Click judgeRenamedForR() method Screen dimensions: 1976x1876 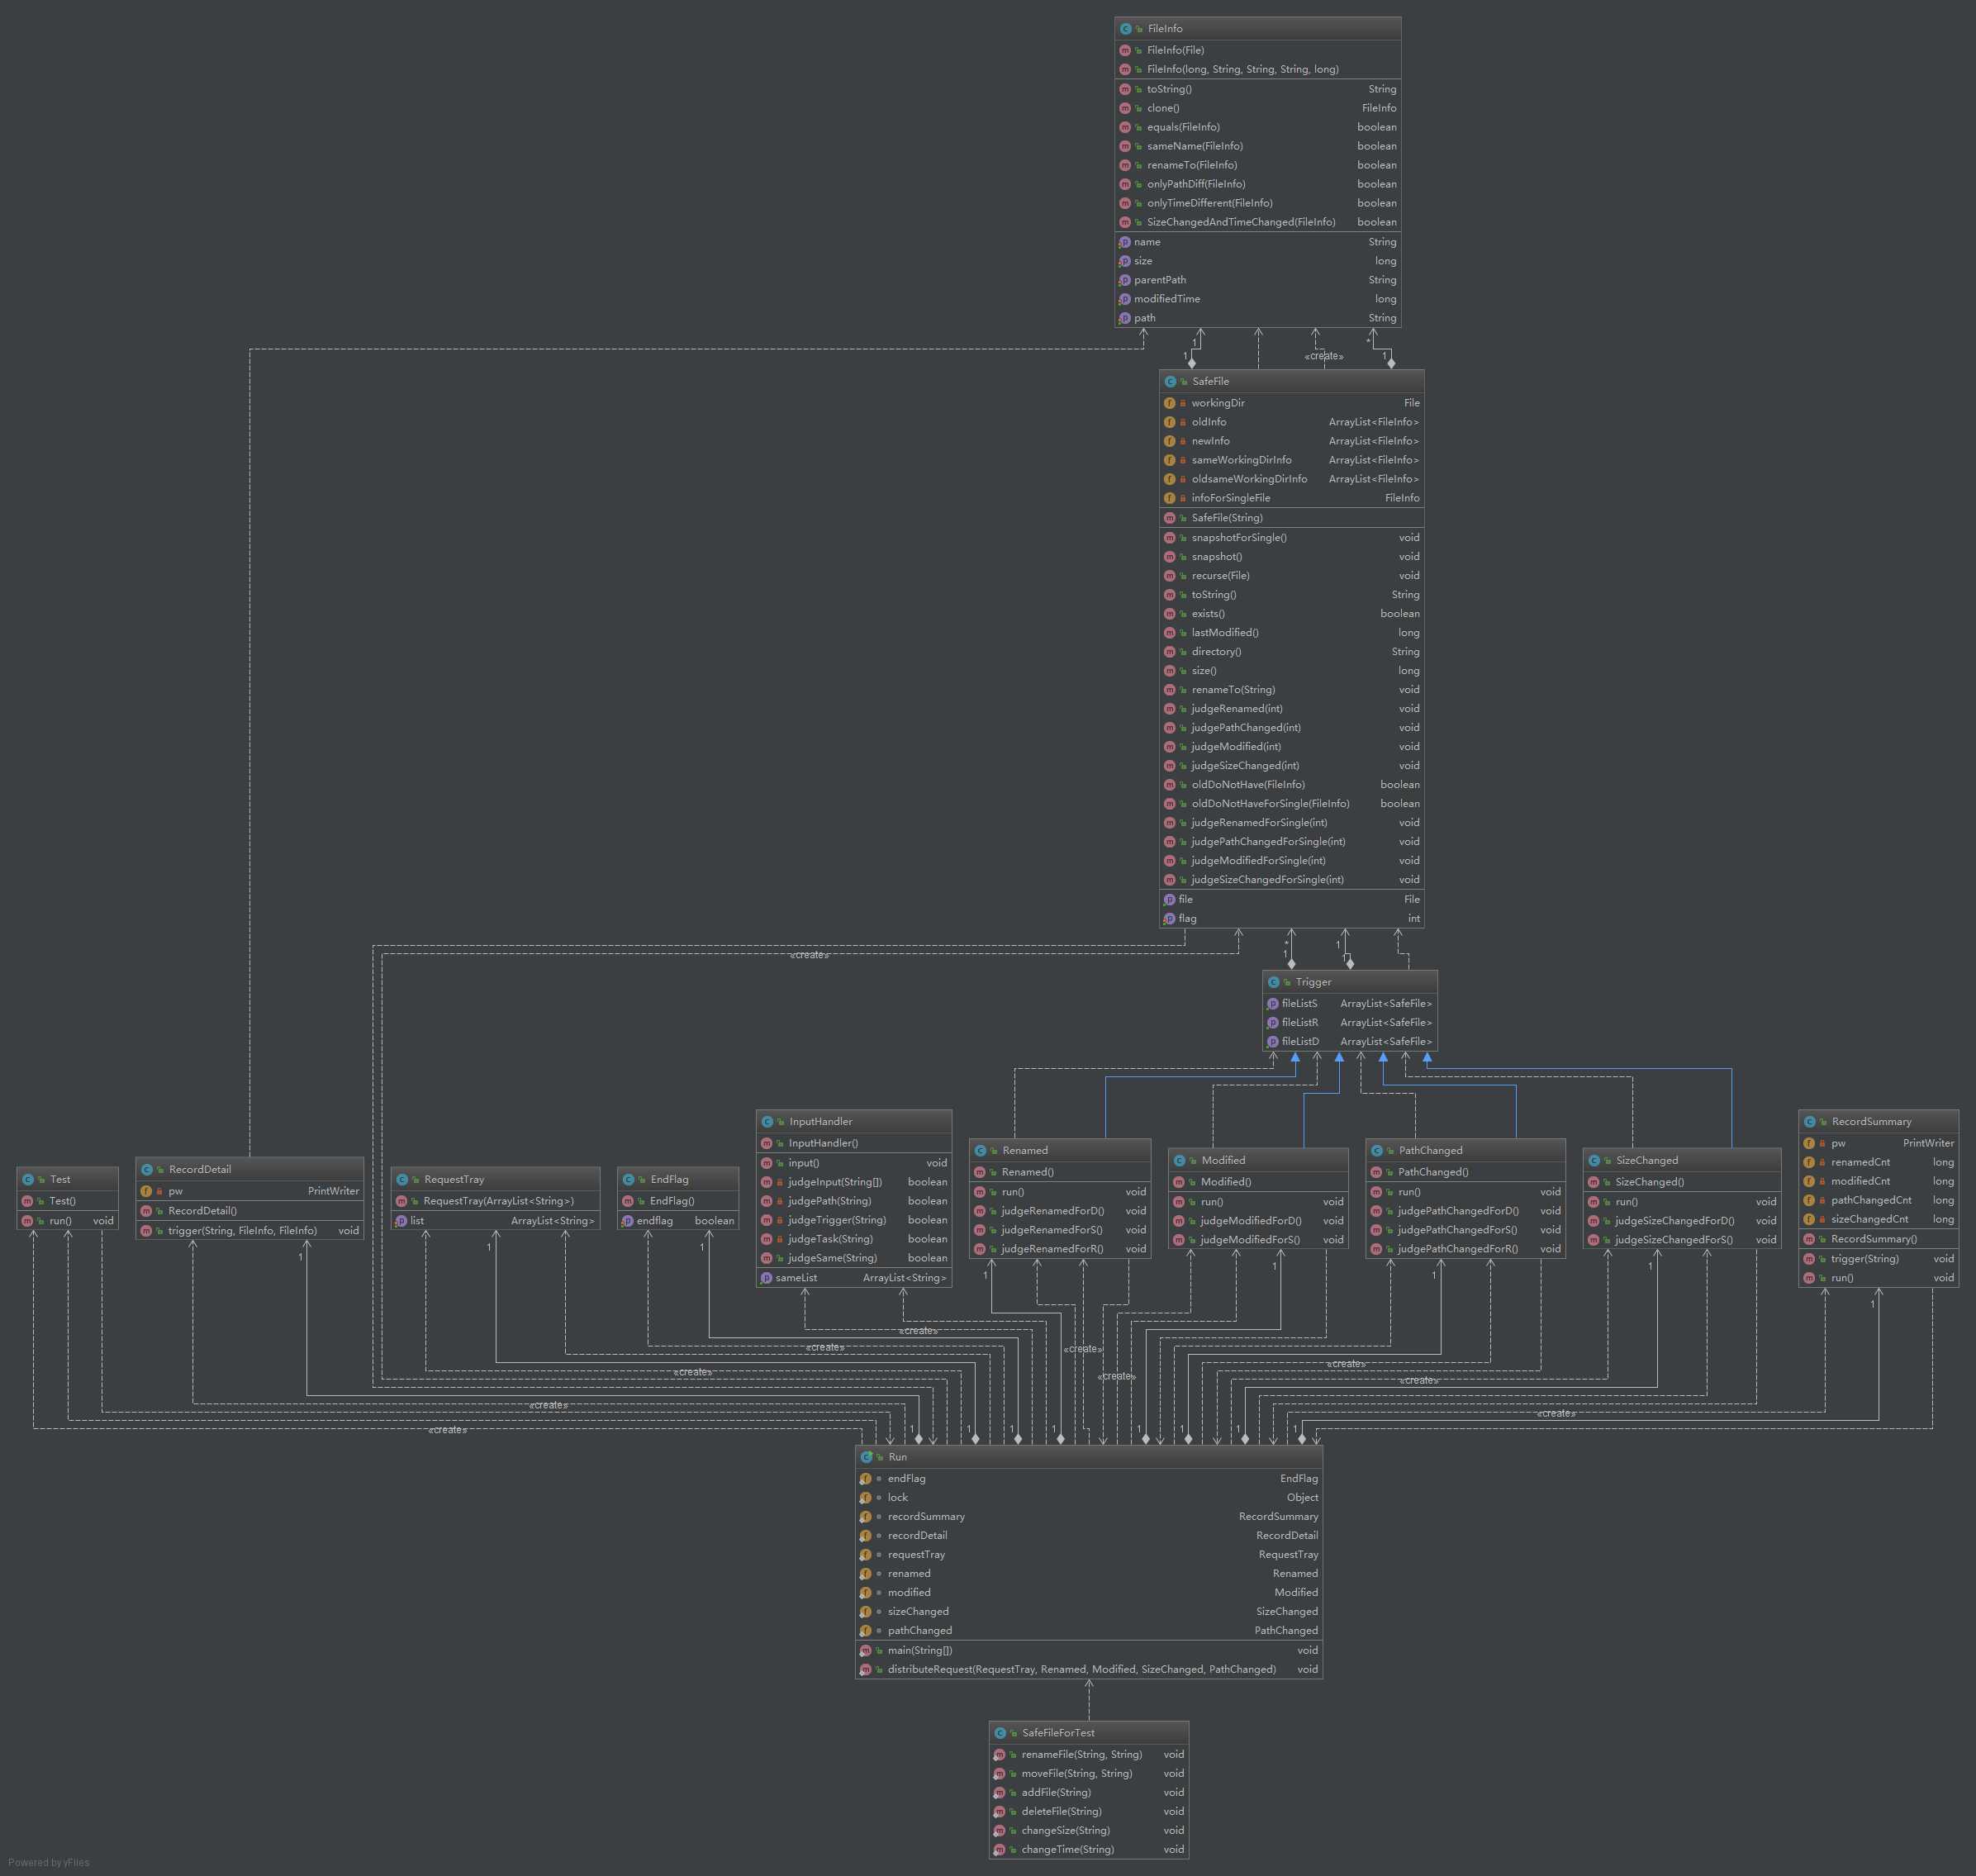tap(1060, 1249)
